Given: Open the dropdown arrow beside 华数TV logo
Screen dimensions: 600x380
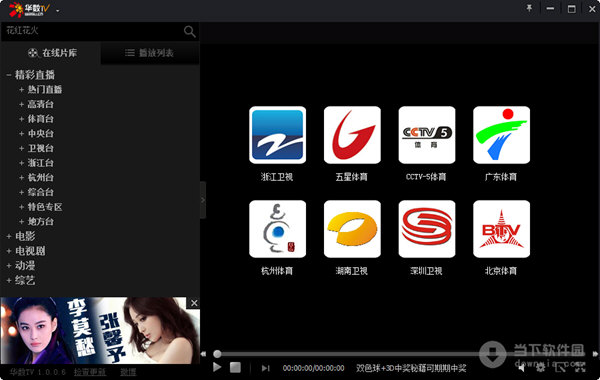Looking at the screenshot, I should [x=57, y=11].
